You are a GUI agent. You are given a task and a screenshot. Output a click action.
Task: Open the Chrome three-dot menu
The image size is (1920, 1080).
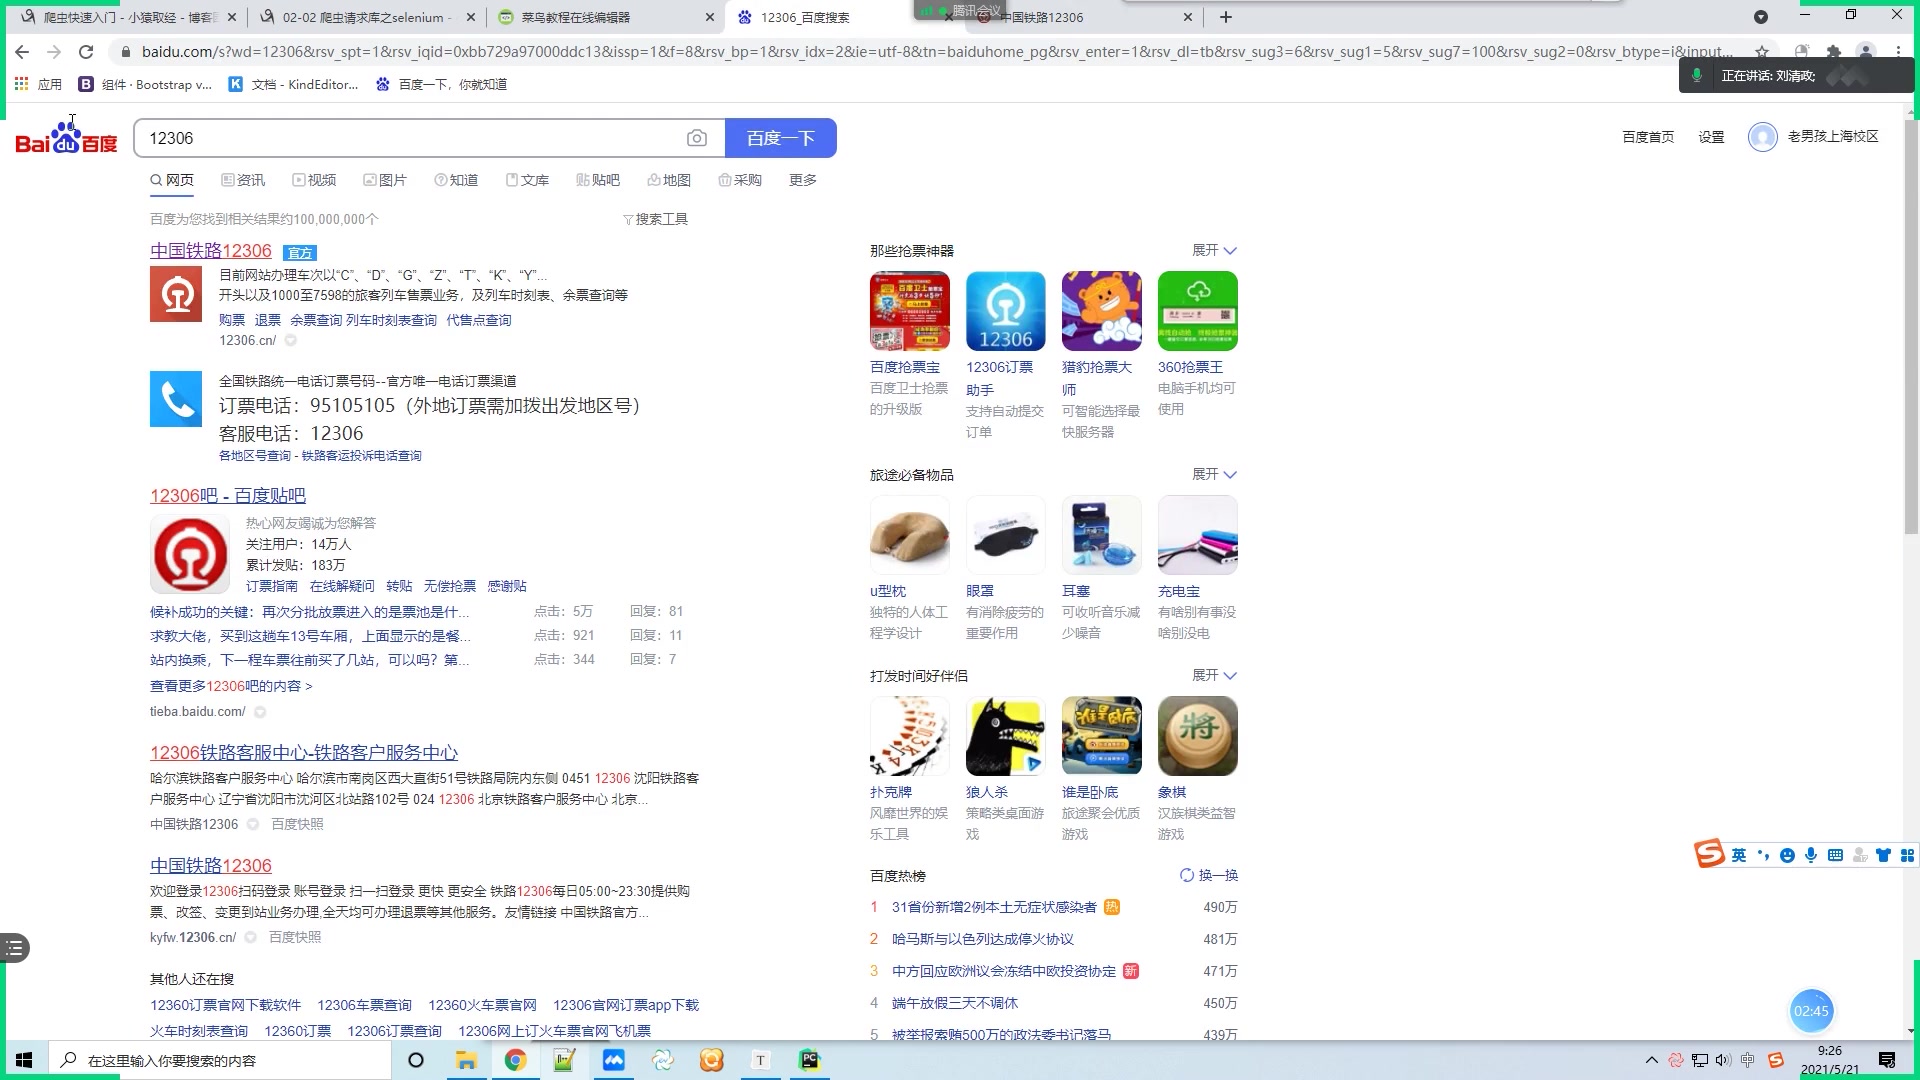point(1898,52)
